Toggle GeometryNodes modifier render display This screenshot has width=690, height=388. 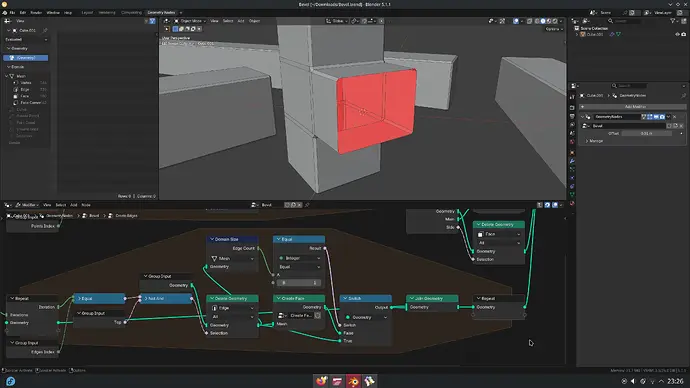(x=662, y=117)
